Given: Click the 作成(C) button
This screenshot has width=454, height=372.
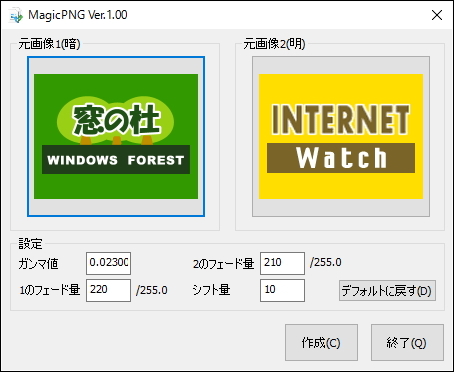Looking at the screenshot, I should pos(321,343).
